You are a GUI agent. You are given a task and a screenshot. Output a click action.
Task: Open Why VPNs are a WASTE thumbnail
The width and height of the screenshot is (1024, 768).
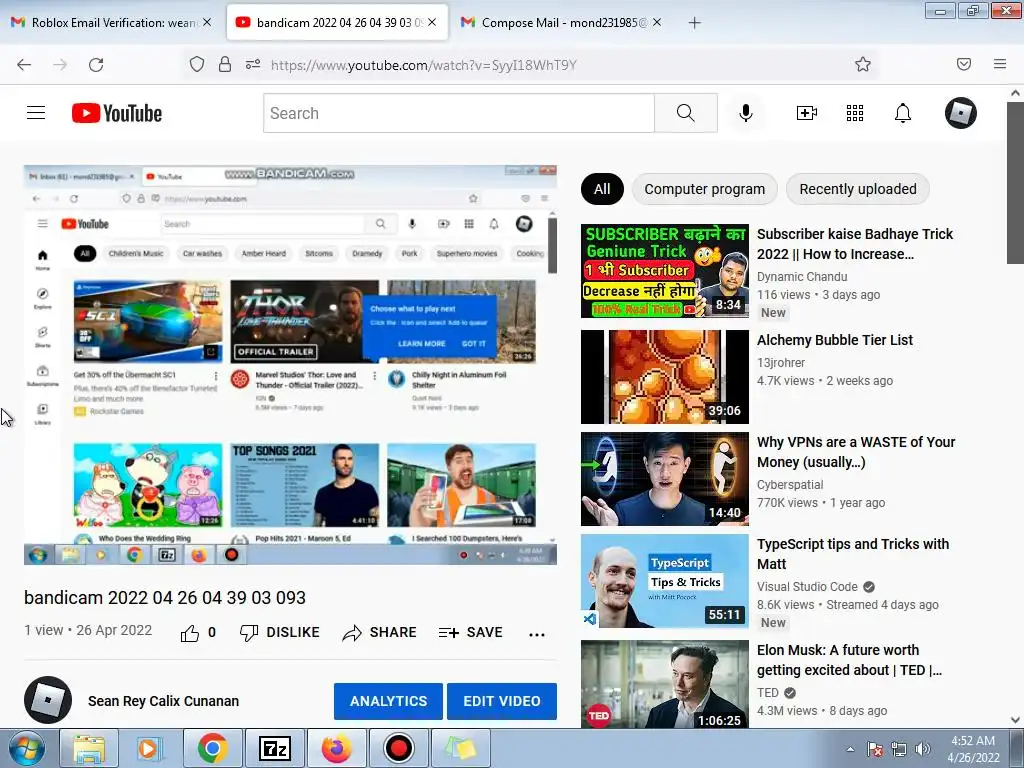[665, 479]
